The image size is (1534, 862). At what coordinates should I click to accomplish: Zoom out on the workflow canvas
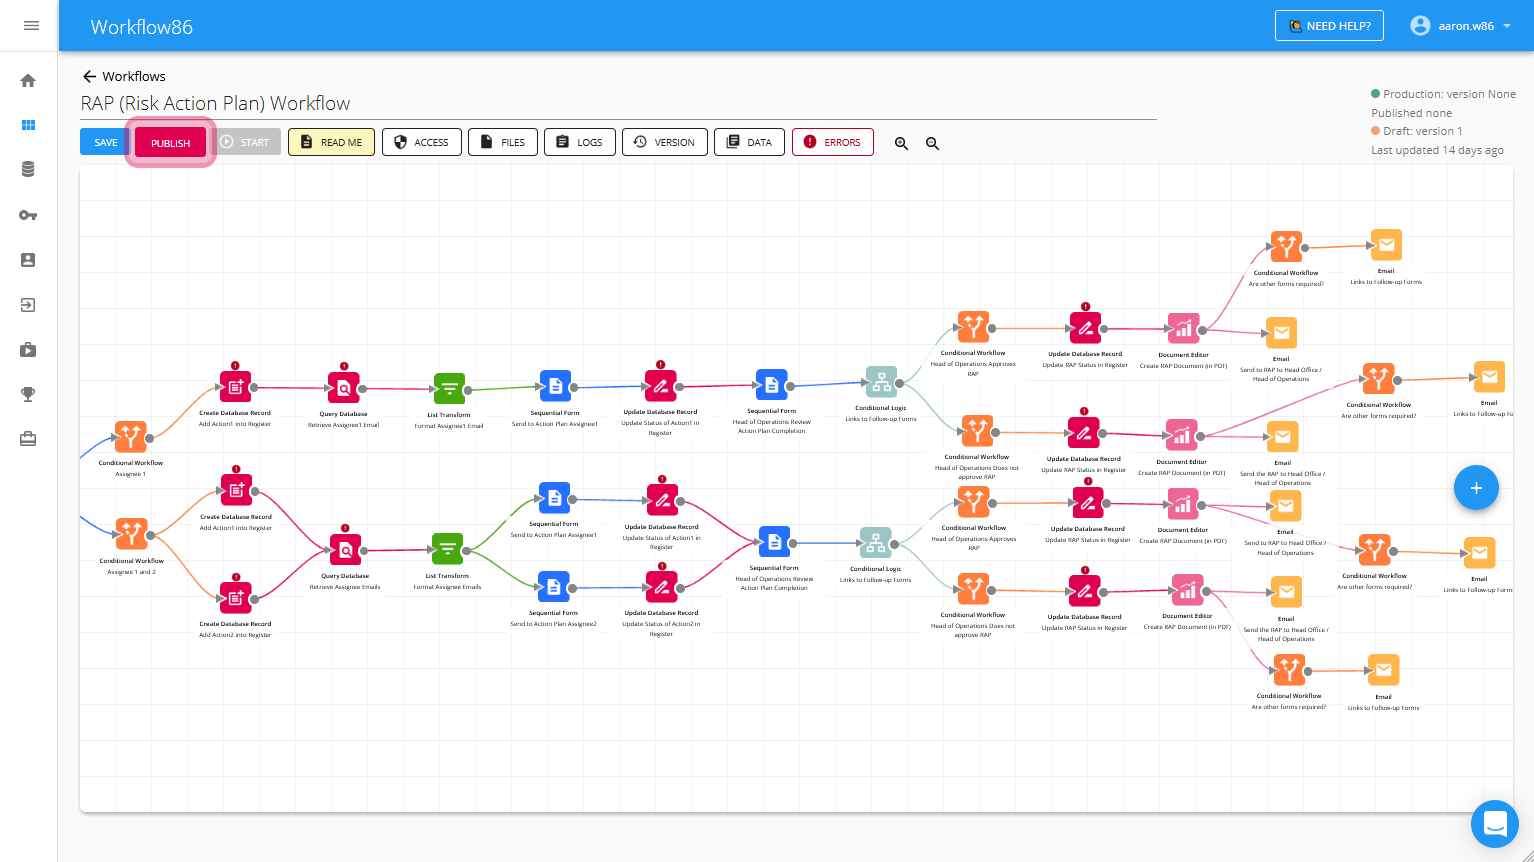click(x=932, y=143)
